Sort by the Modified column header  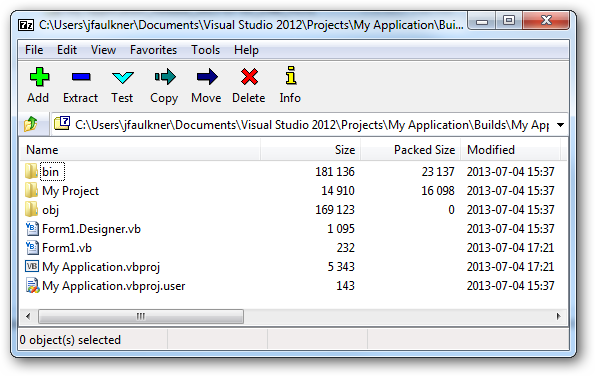coord(510,150)
